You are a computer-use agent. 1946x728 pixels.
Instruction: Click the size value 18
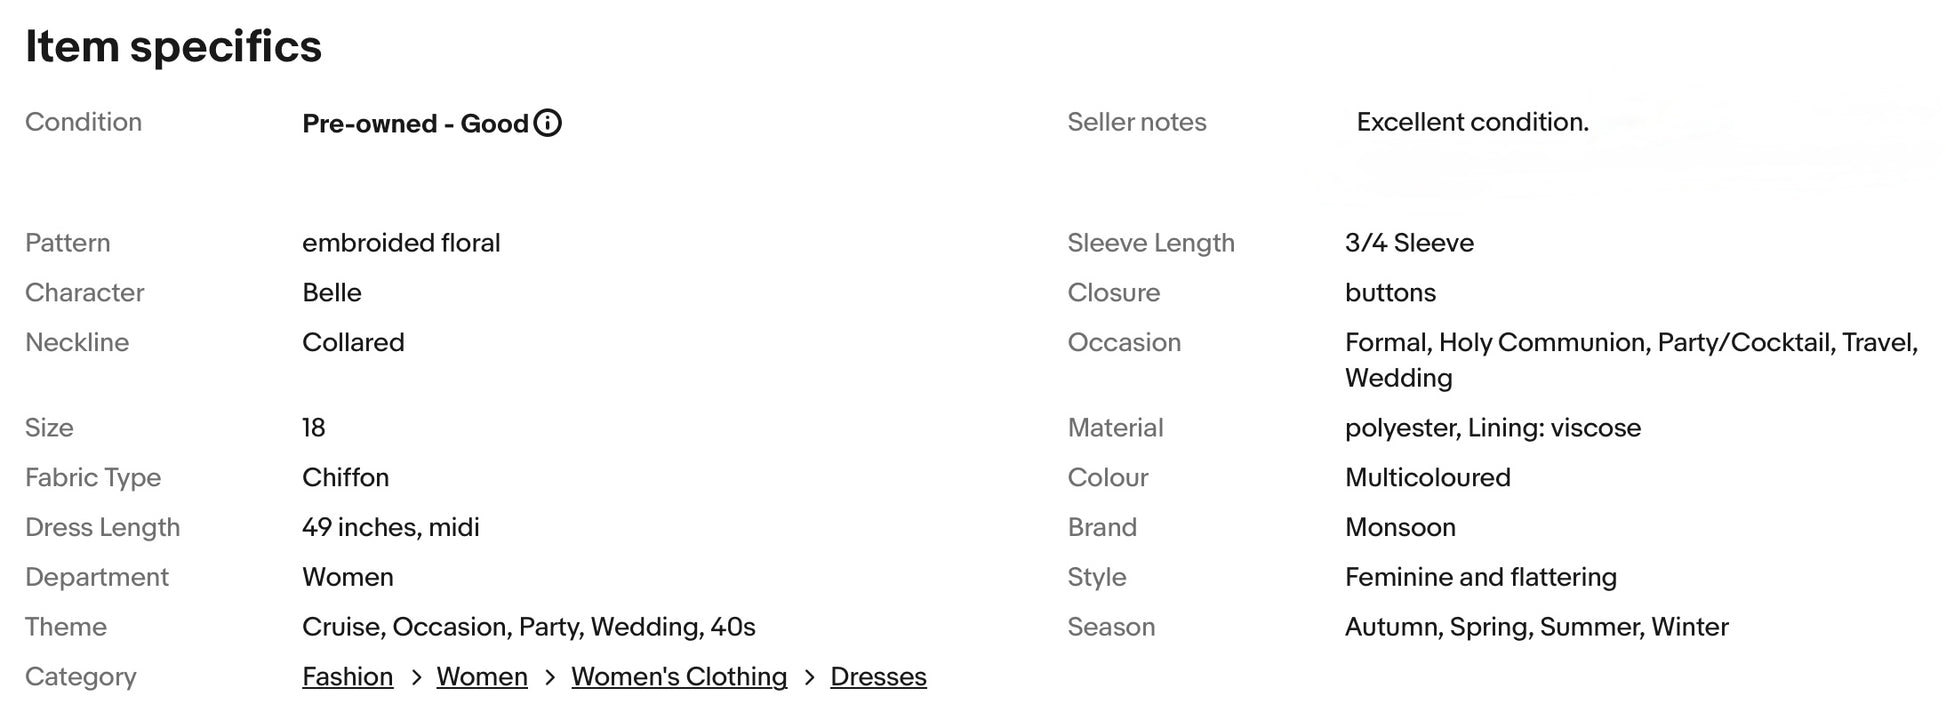click(314, 428)
